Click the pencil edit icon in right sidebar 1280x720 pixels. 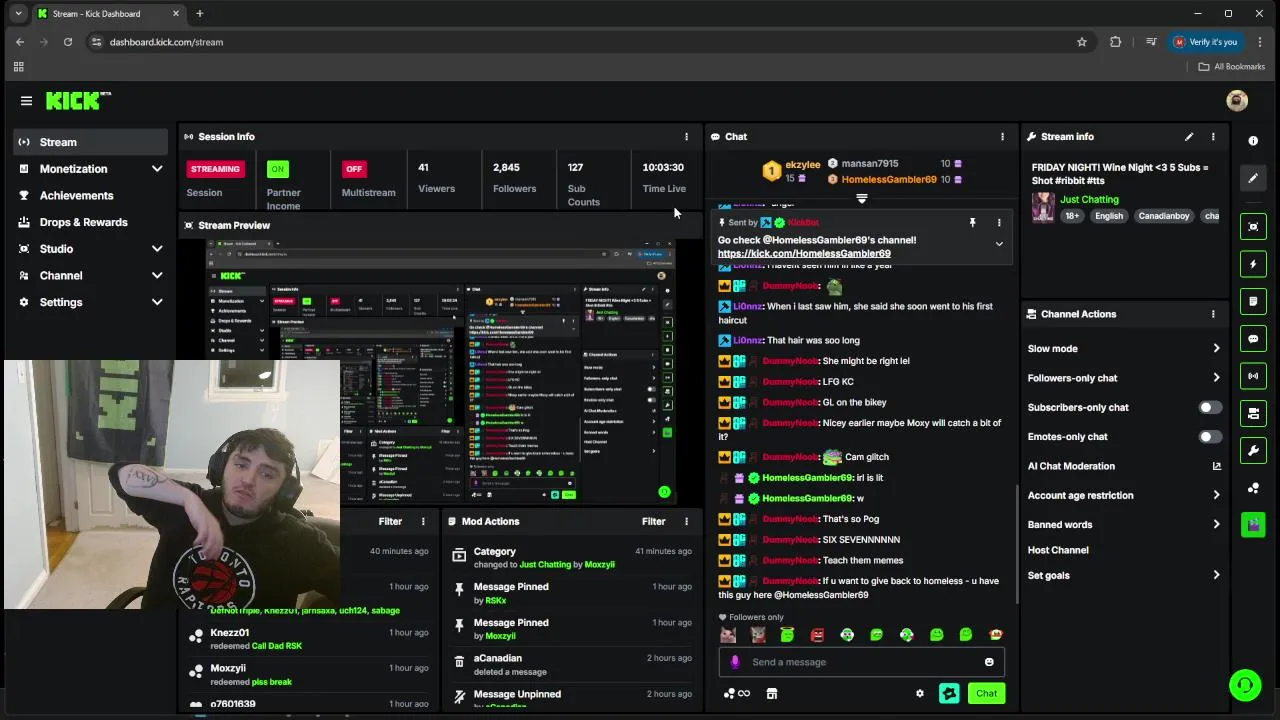1253,178
